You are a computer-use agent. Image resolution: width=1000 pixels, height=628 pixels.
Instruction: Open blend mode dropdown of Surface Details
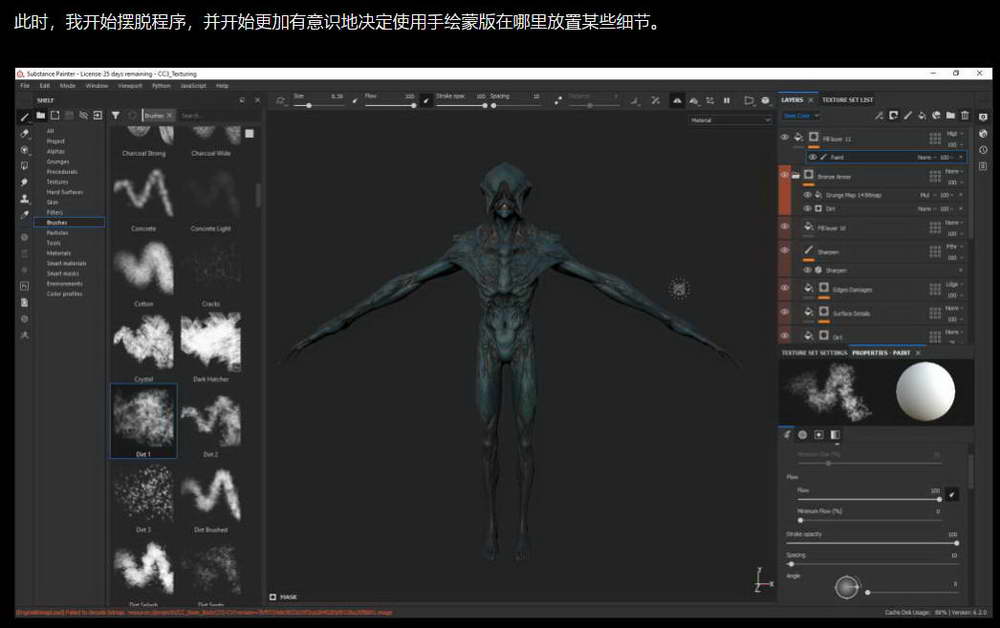(954, 309)
